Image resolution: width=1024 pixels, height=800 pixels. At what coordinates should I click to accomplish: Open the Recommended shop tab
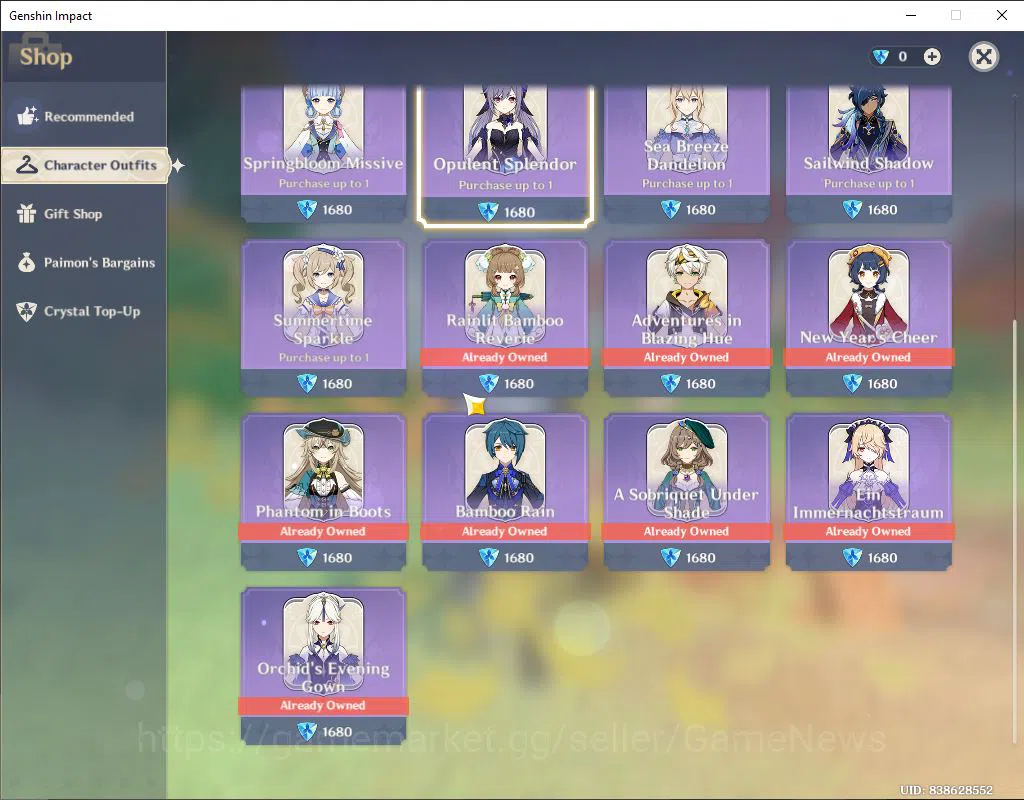84,116
